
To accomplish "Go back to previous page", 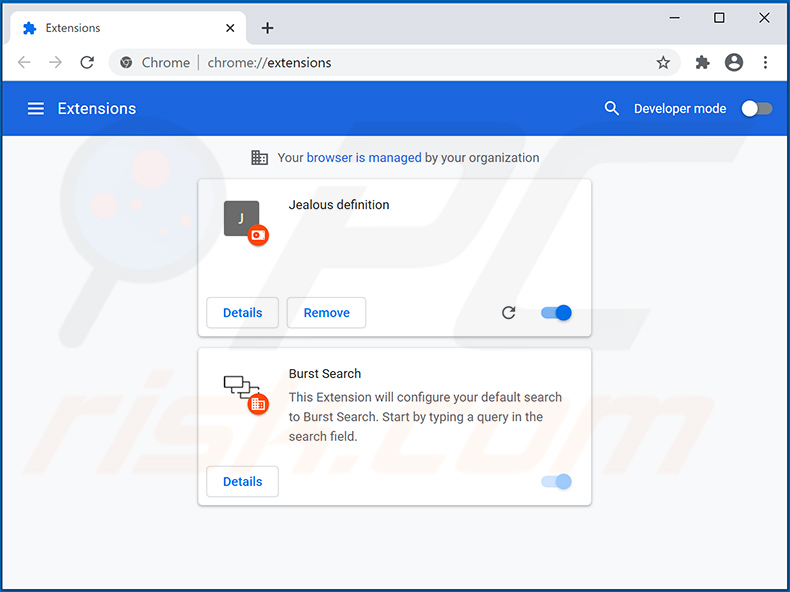I will tap(24, 62).
